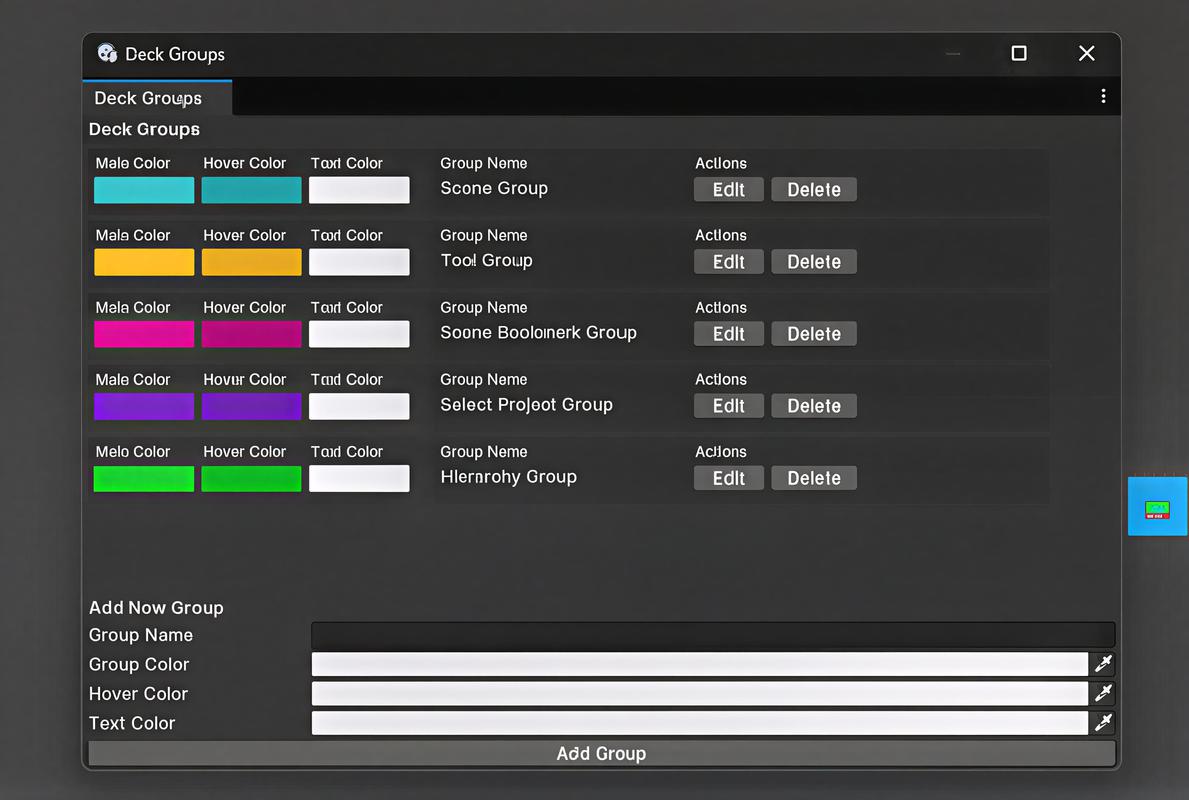Select the purple Hover Color swatch
Viewport: 1189px width, 800px height.
point(251,404)
